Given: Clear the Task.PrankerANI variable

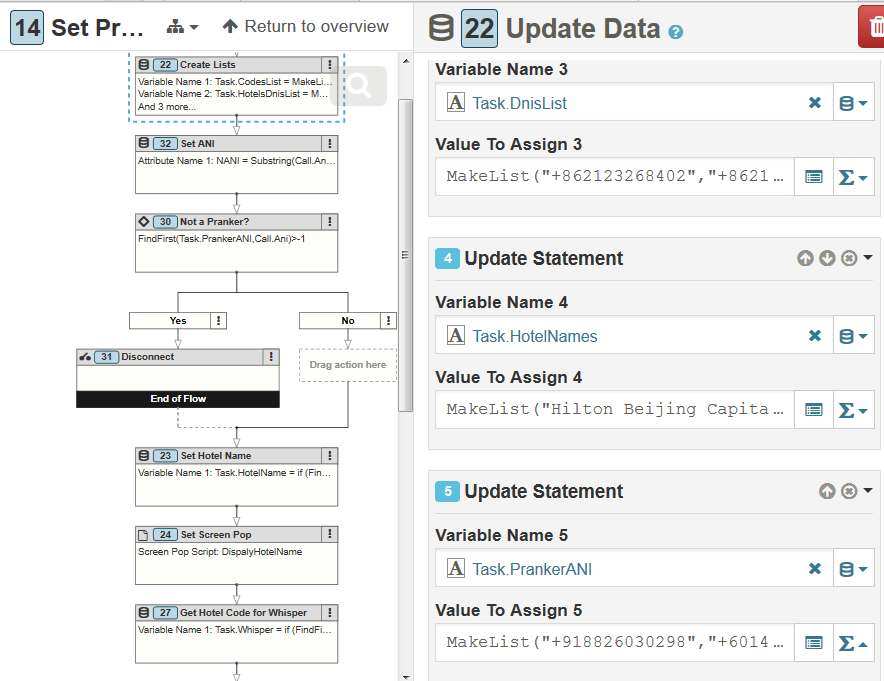Looking at the screenshot, I should point(815,569).
